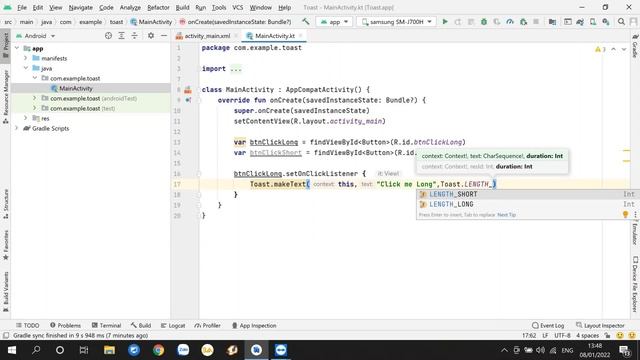Select LENGTH_SHORT from completion list
The height and width of the screenshot is (360, 640).
tap(527, 194)
